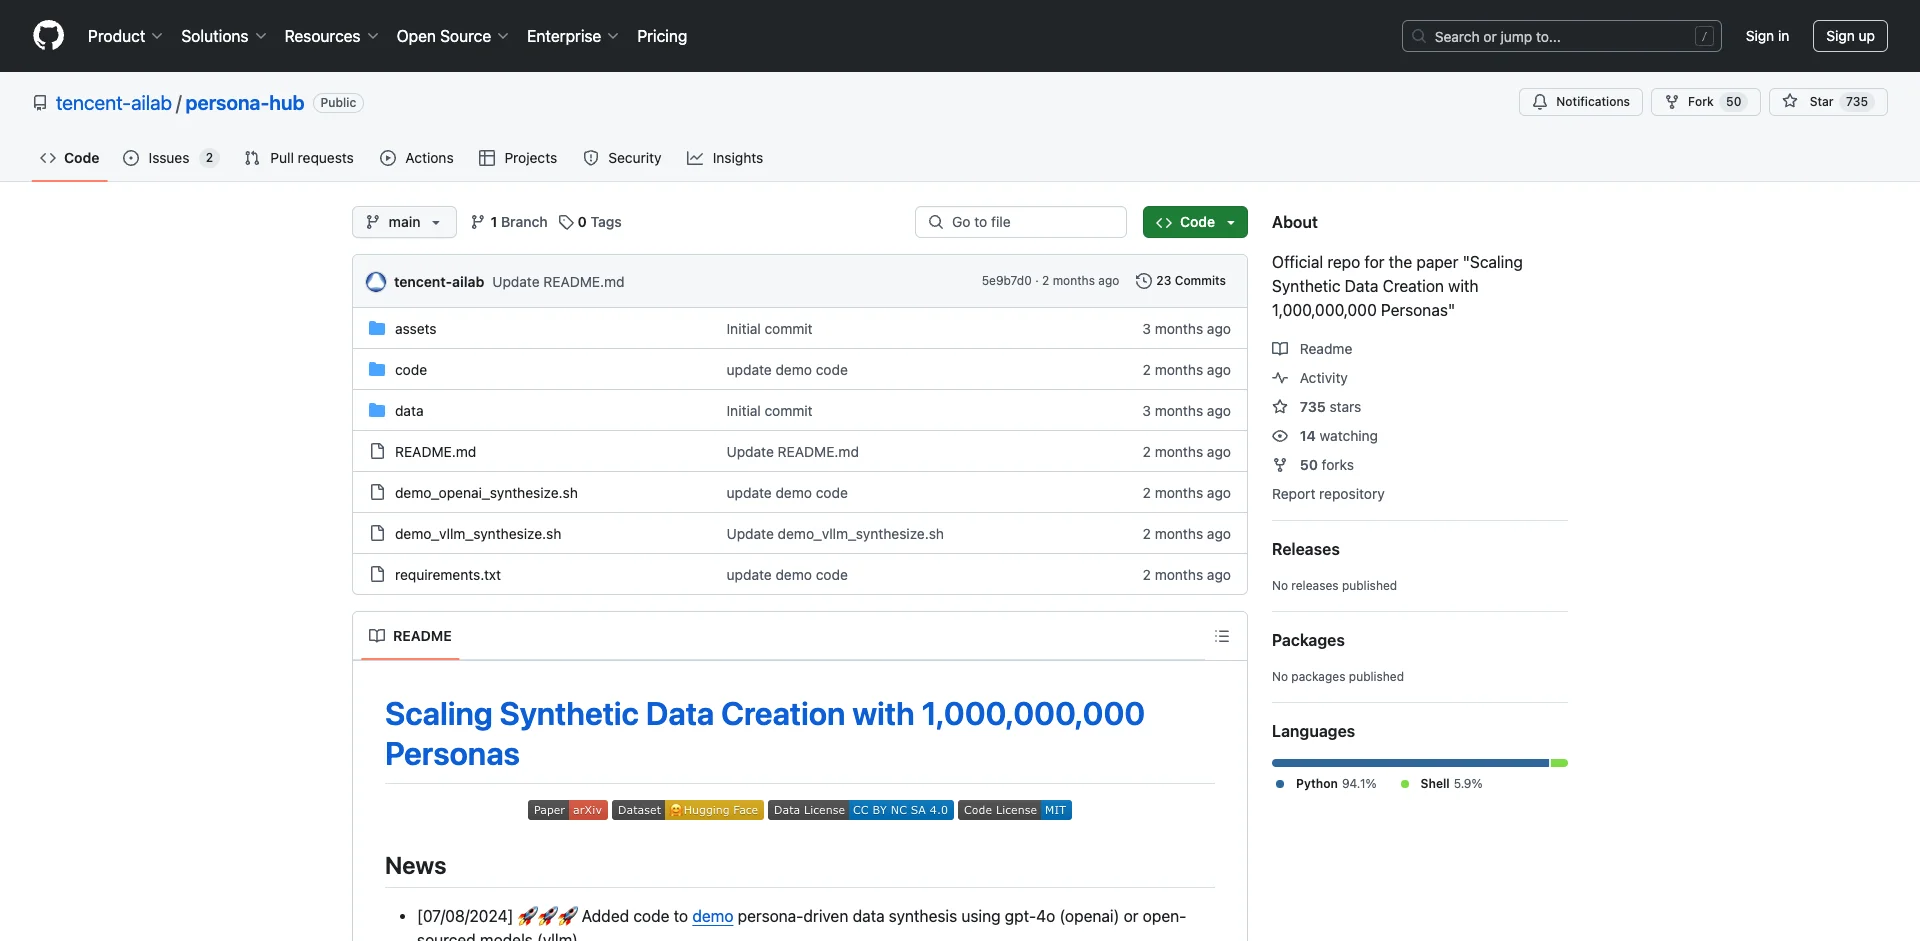Screen dimensions: 1920x941
Task: Expand the Open Source menu
Action: coord(453,36)
